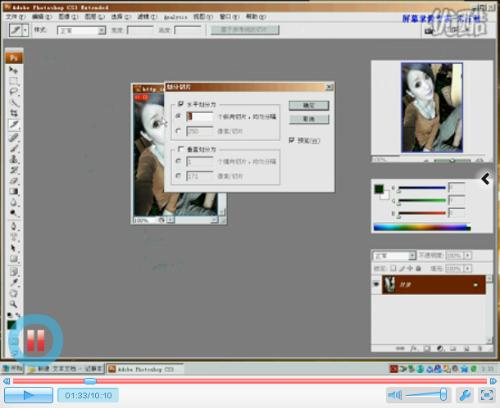Click 确定 OK button in dialog
The height and width of the screenshot is (408, 500).
[x=309, y=106]
